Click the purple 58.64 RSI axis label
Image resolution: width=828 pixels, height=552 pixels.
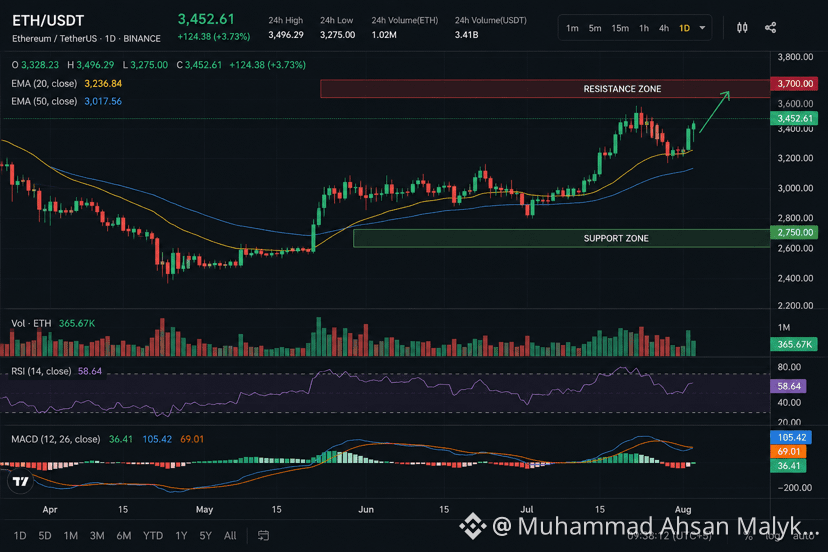(x=789, y=386)
